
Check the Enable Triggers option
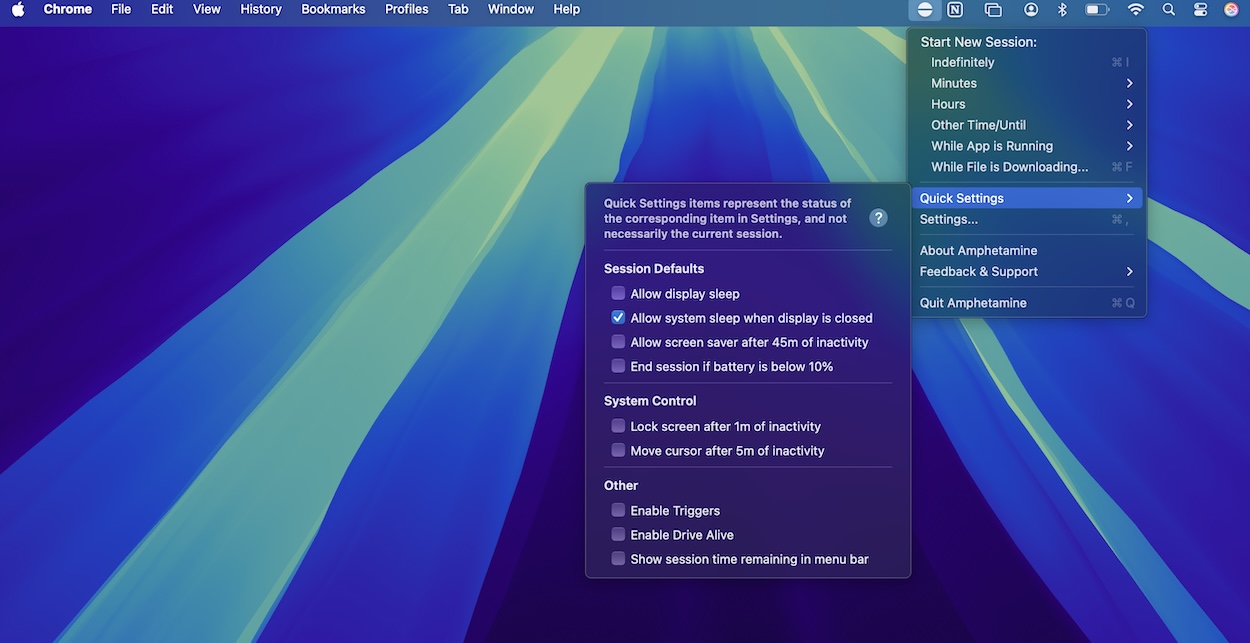(x=618, y=510)
